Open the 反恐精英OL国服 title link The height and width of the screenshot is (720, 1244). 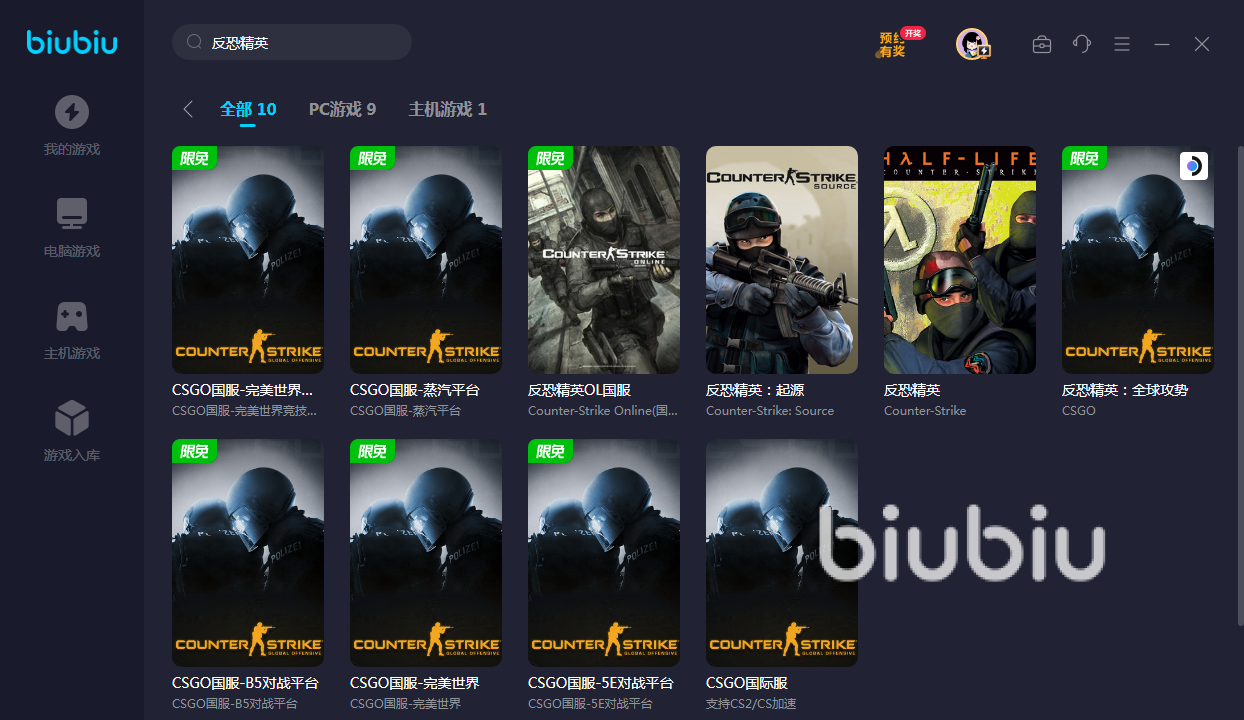click(579, 390)
